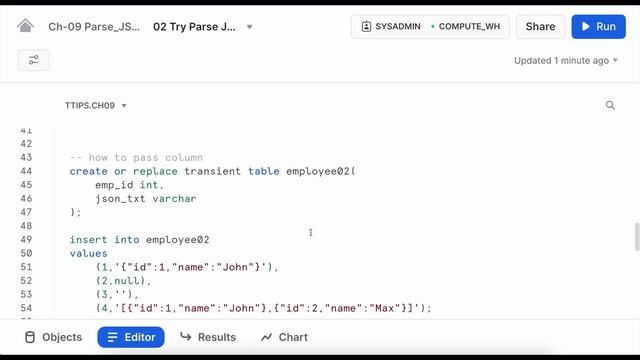This screenshot has width=640, height=360.
Task: Click line number 49 in gutter
Action: click(26, 240)
